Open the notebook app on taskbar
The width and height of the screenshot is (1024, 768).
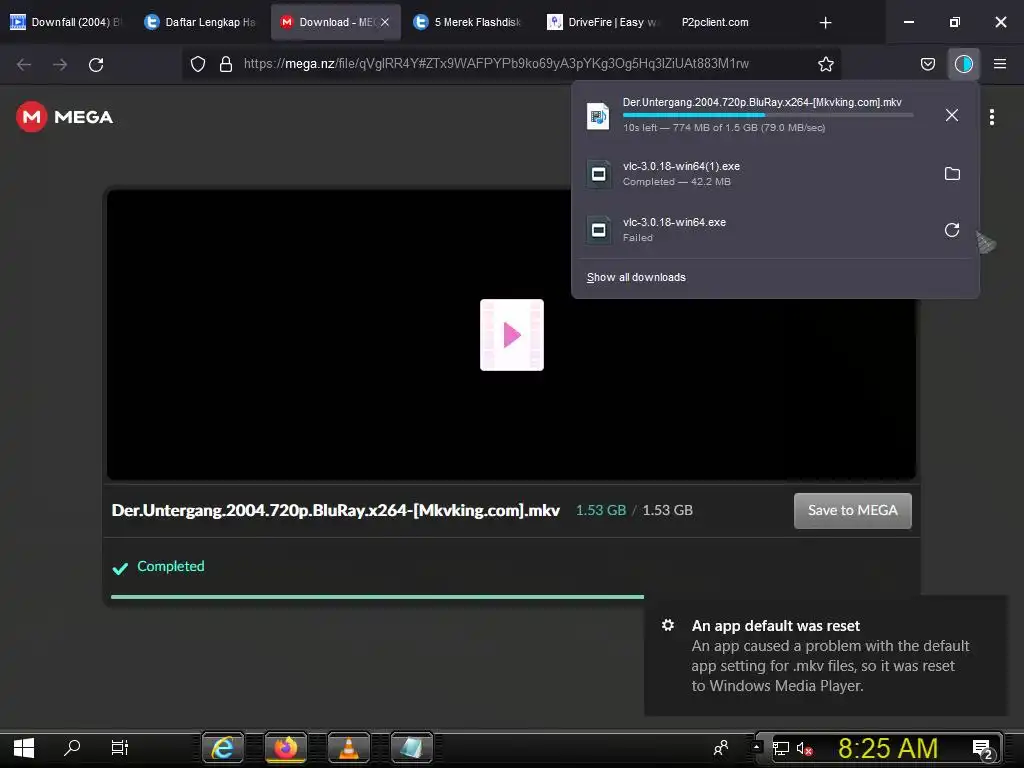click(x=411, y=748)
